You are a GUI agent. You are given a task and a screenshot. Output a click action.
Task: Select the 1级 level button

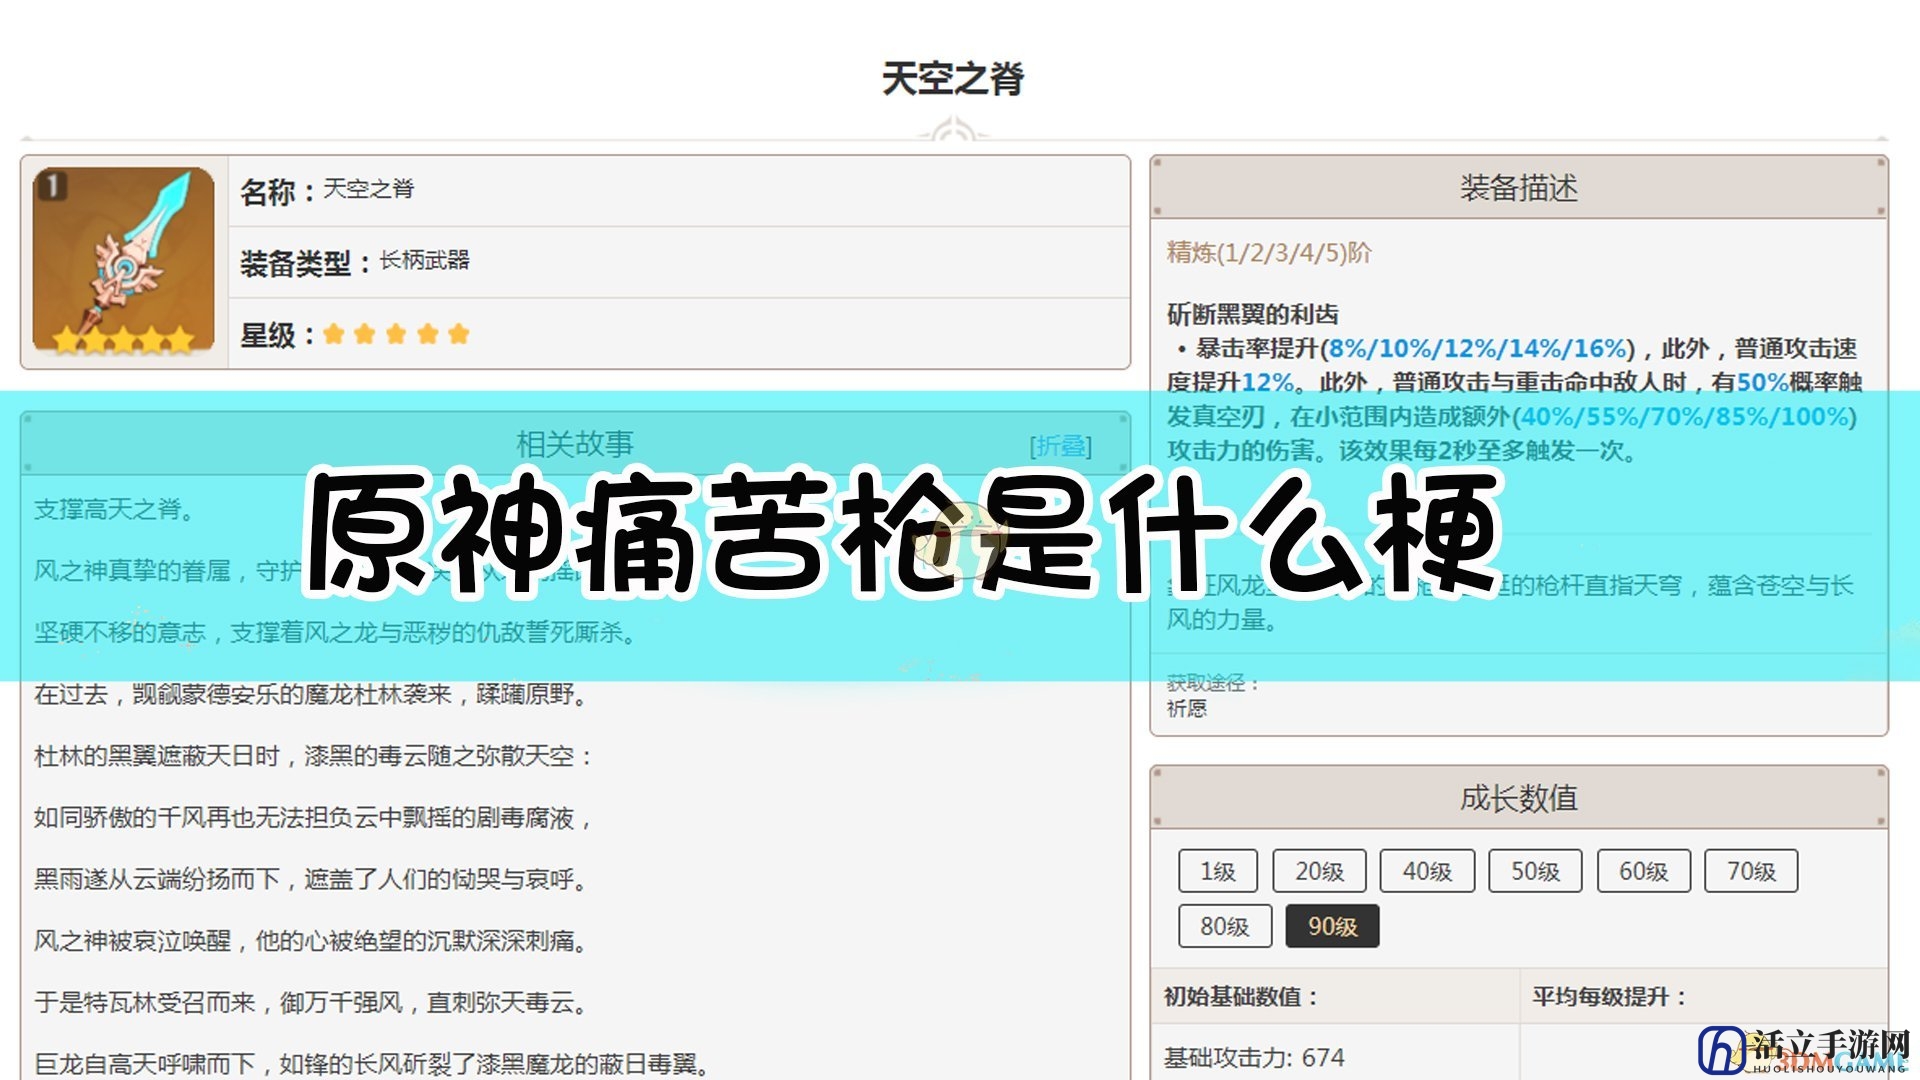[1218, 871]
